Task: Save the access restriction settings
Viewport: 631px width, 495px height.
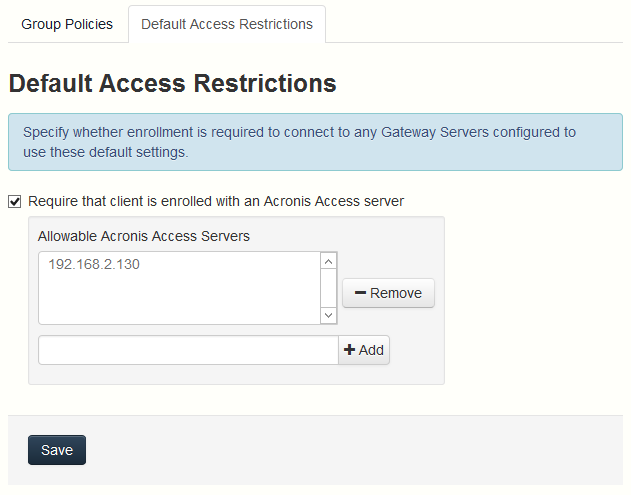Action: (57, 450)
